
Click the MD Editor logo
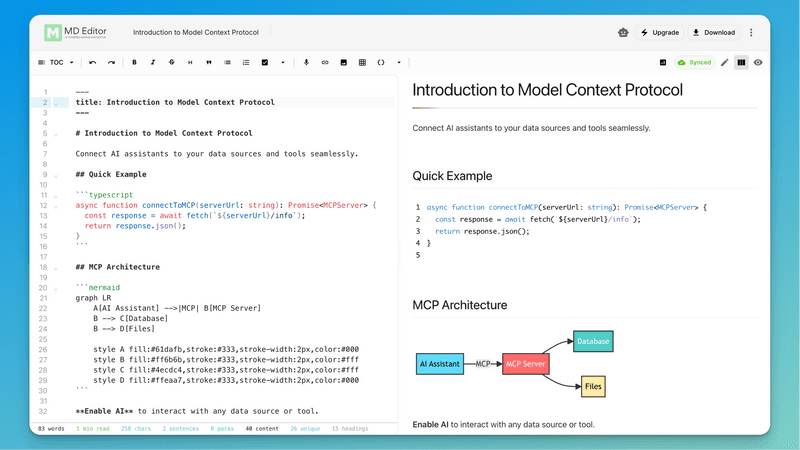click(75, 32)
